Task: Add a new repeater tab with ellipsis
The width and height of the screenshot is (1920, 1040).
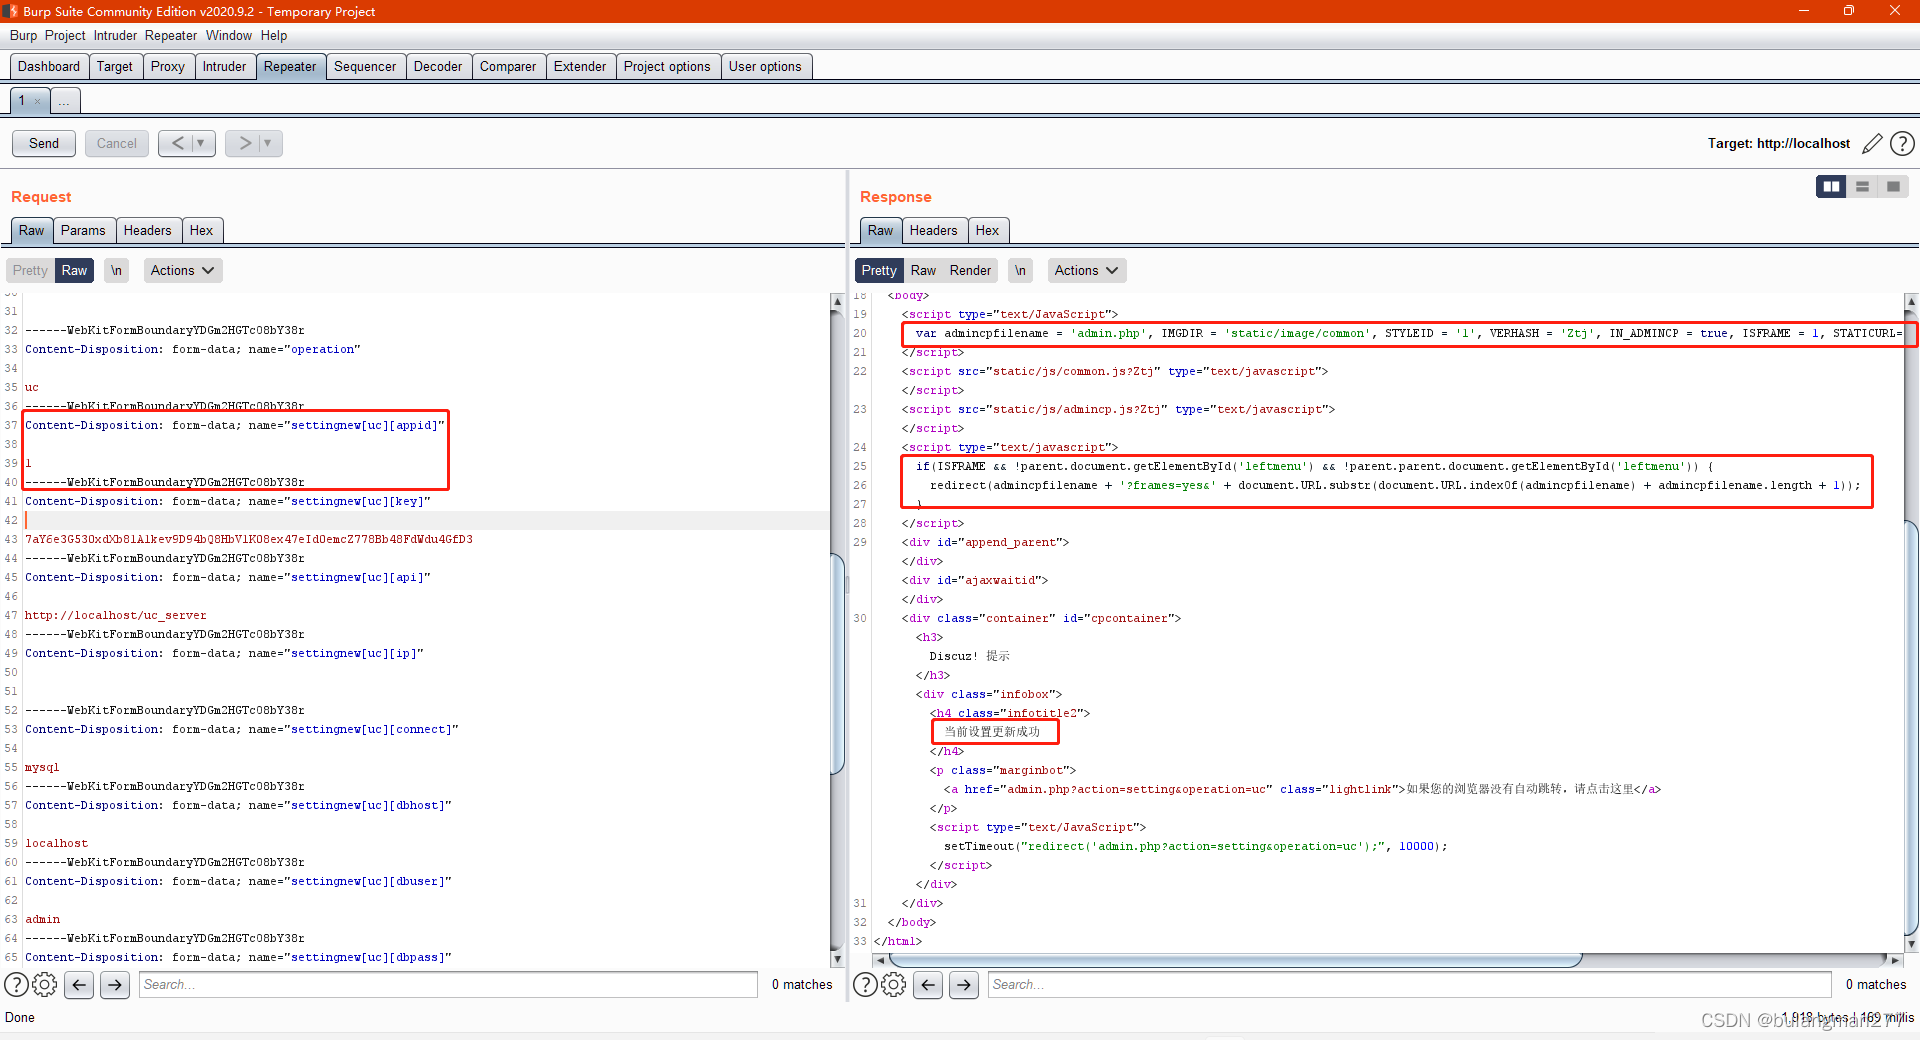Action: pos(64,101)
